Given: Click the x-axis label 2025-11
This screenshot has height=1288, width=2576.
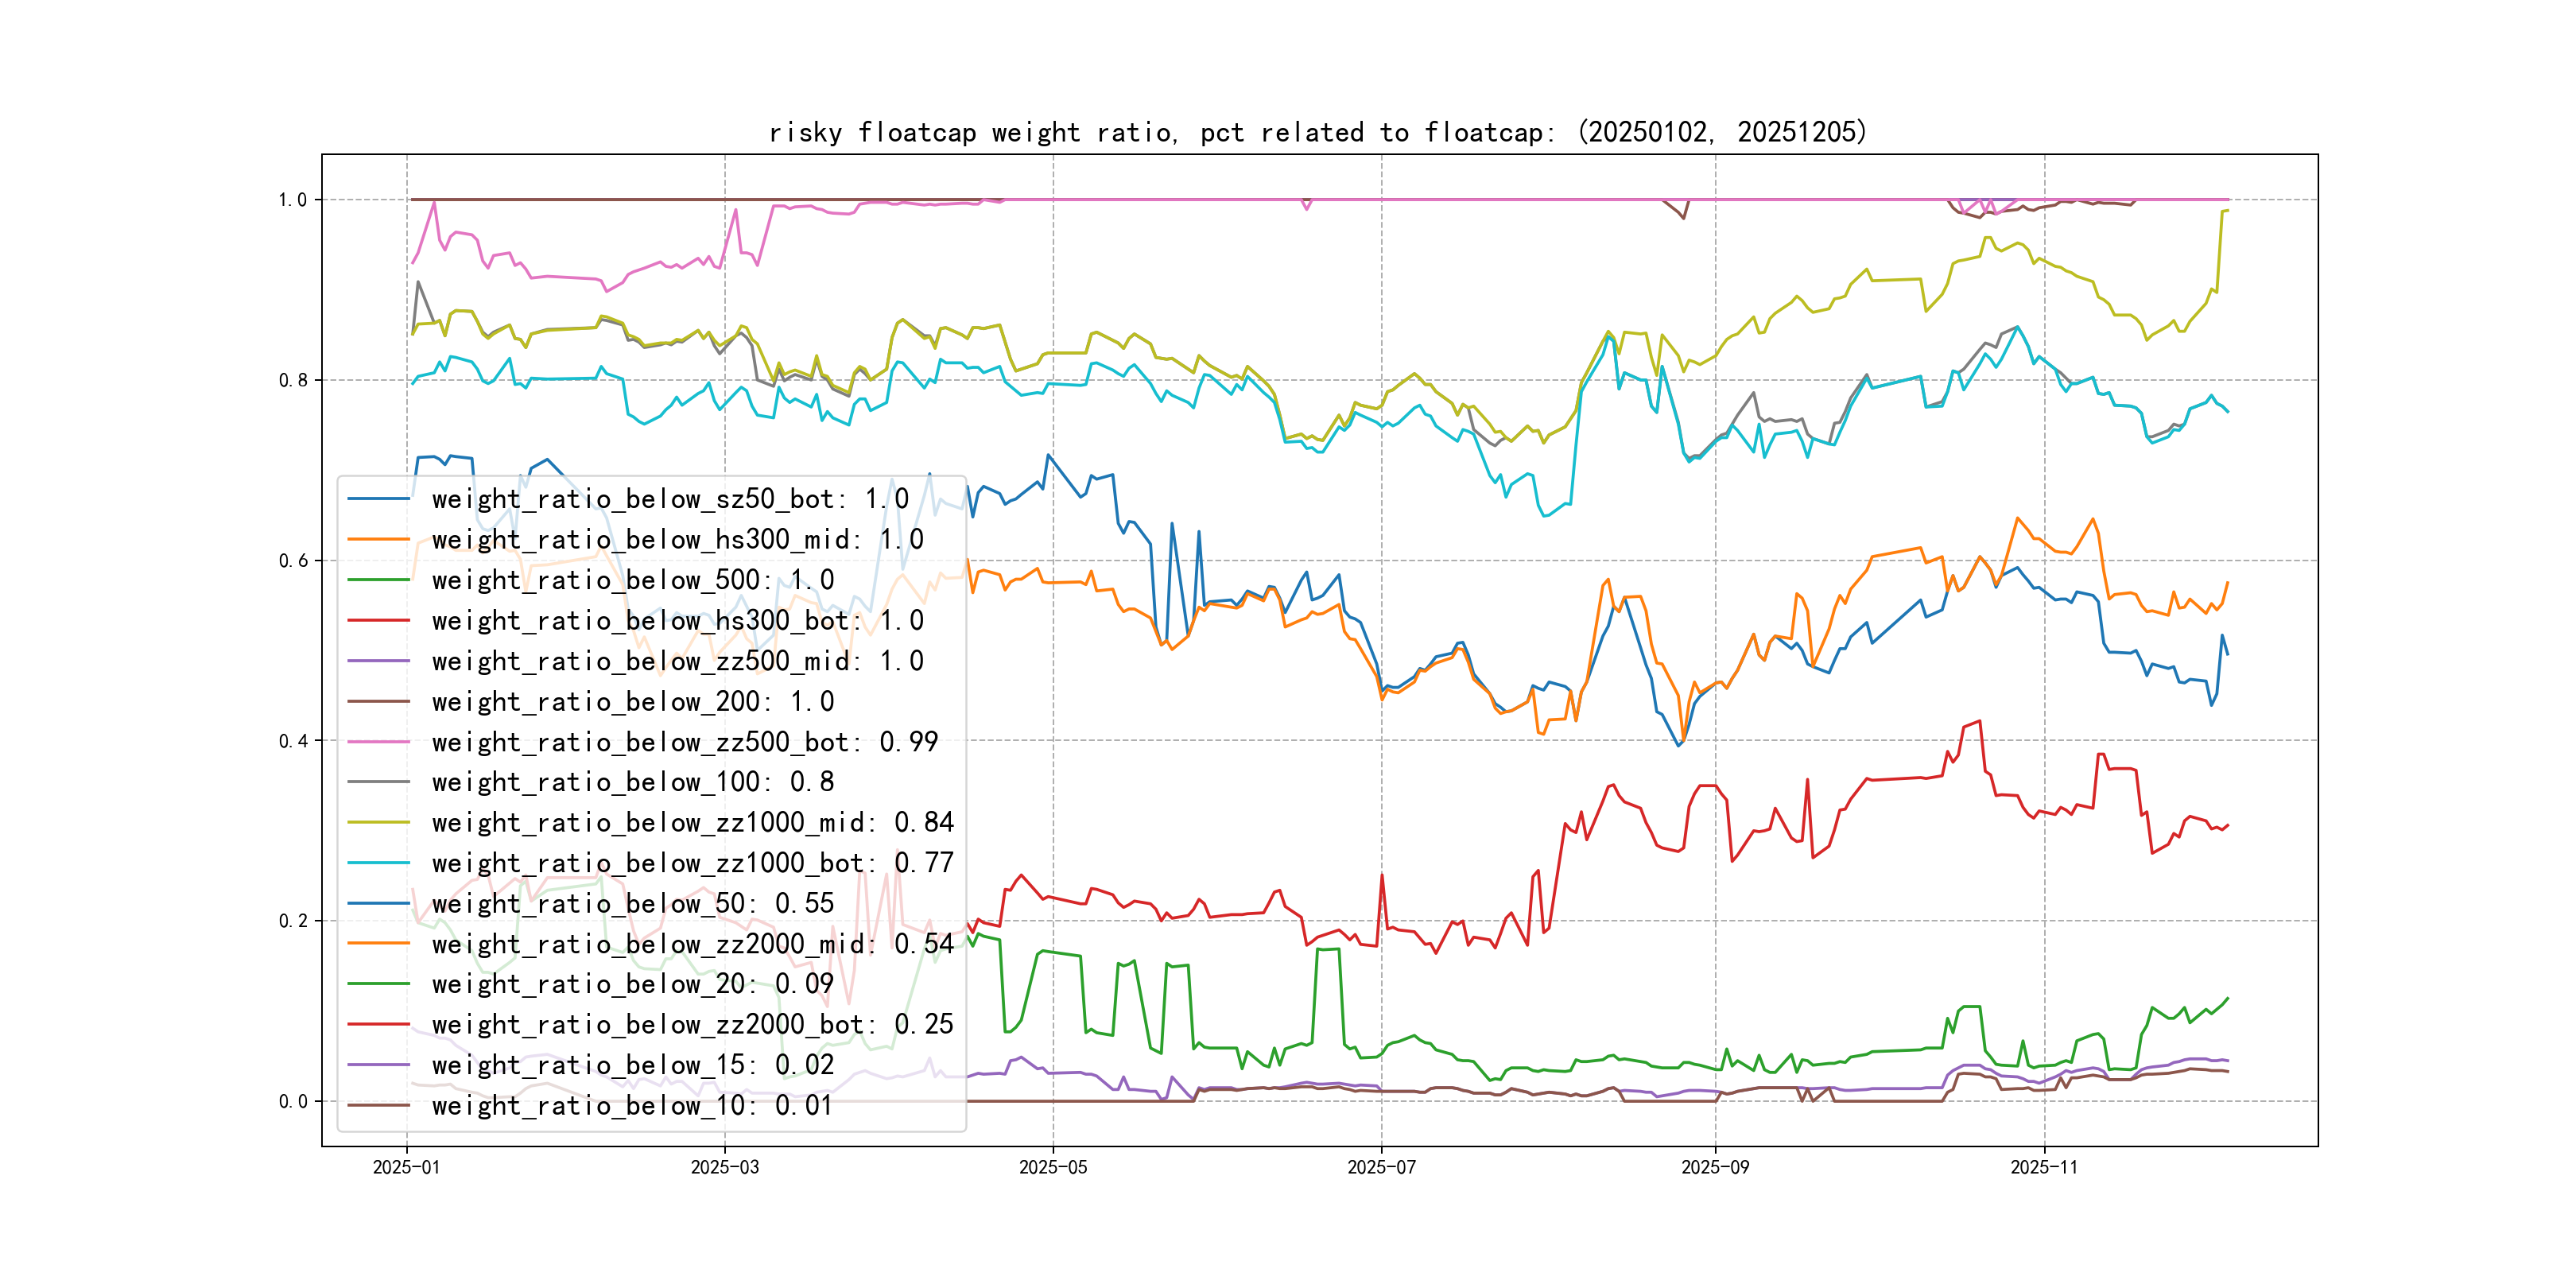Looking at the screenshot, I should pyautogui.click(x=2044, y=1167).
